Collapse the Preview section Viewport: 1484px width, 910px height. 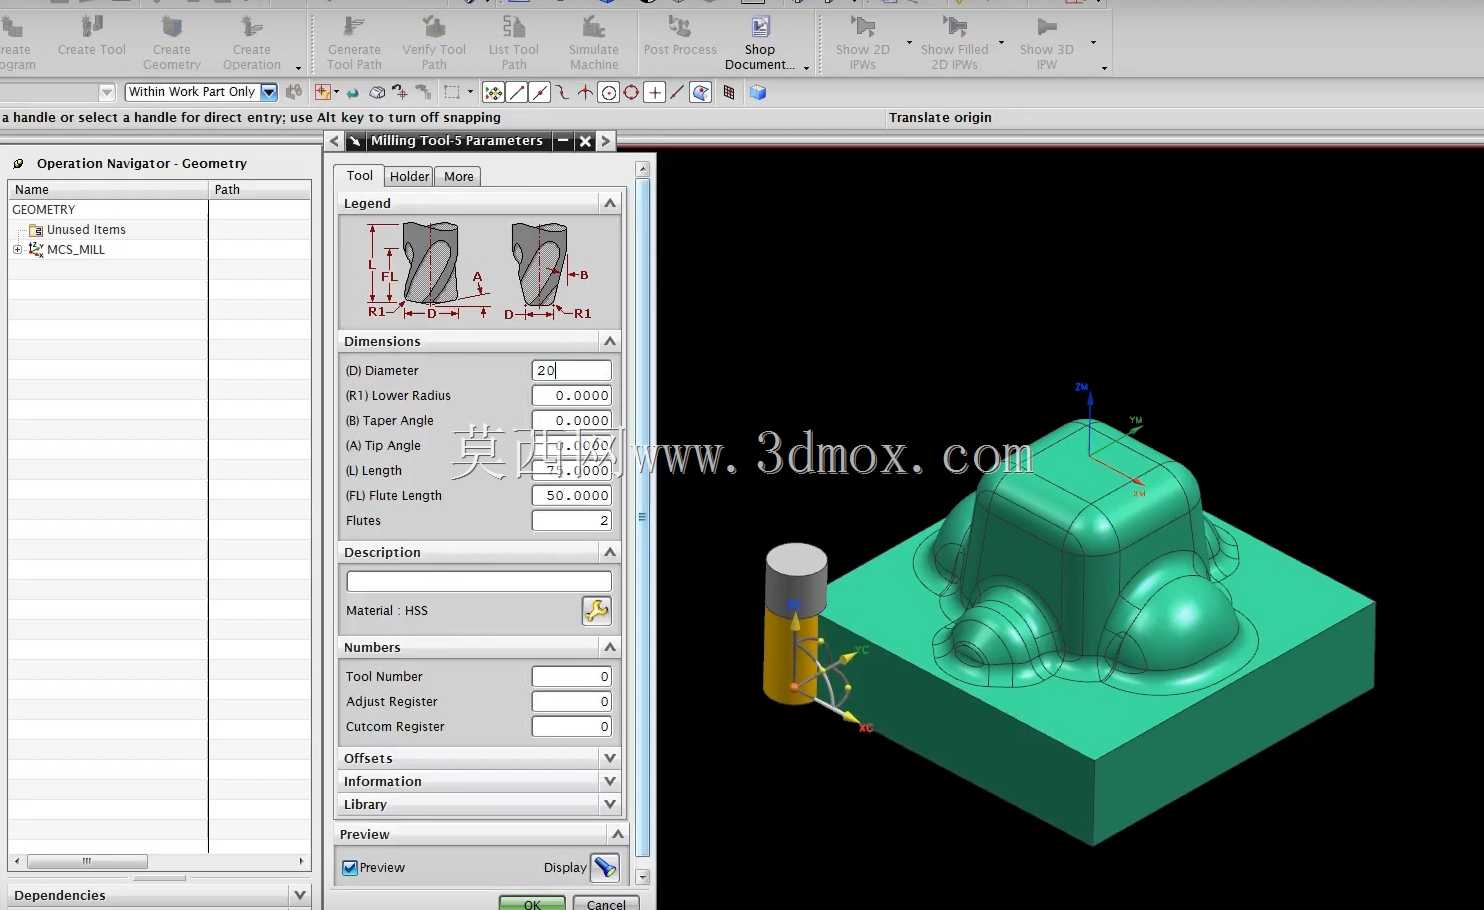pyautogui.click(x=618, y=834)
